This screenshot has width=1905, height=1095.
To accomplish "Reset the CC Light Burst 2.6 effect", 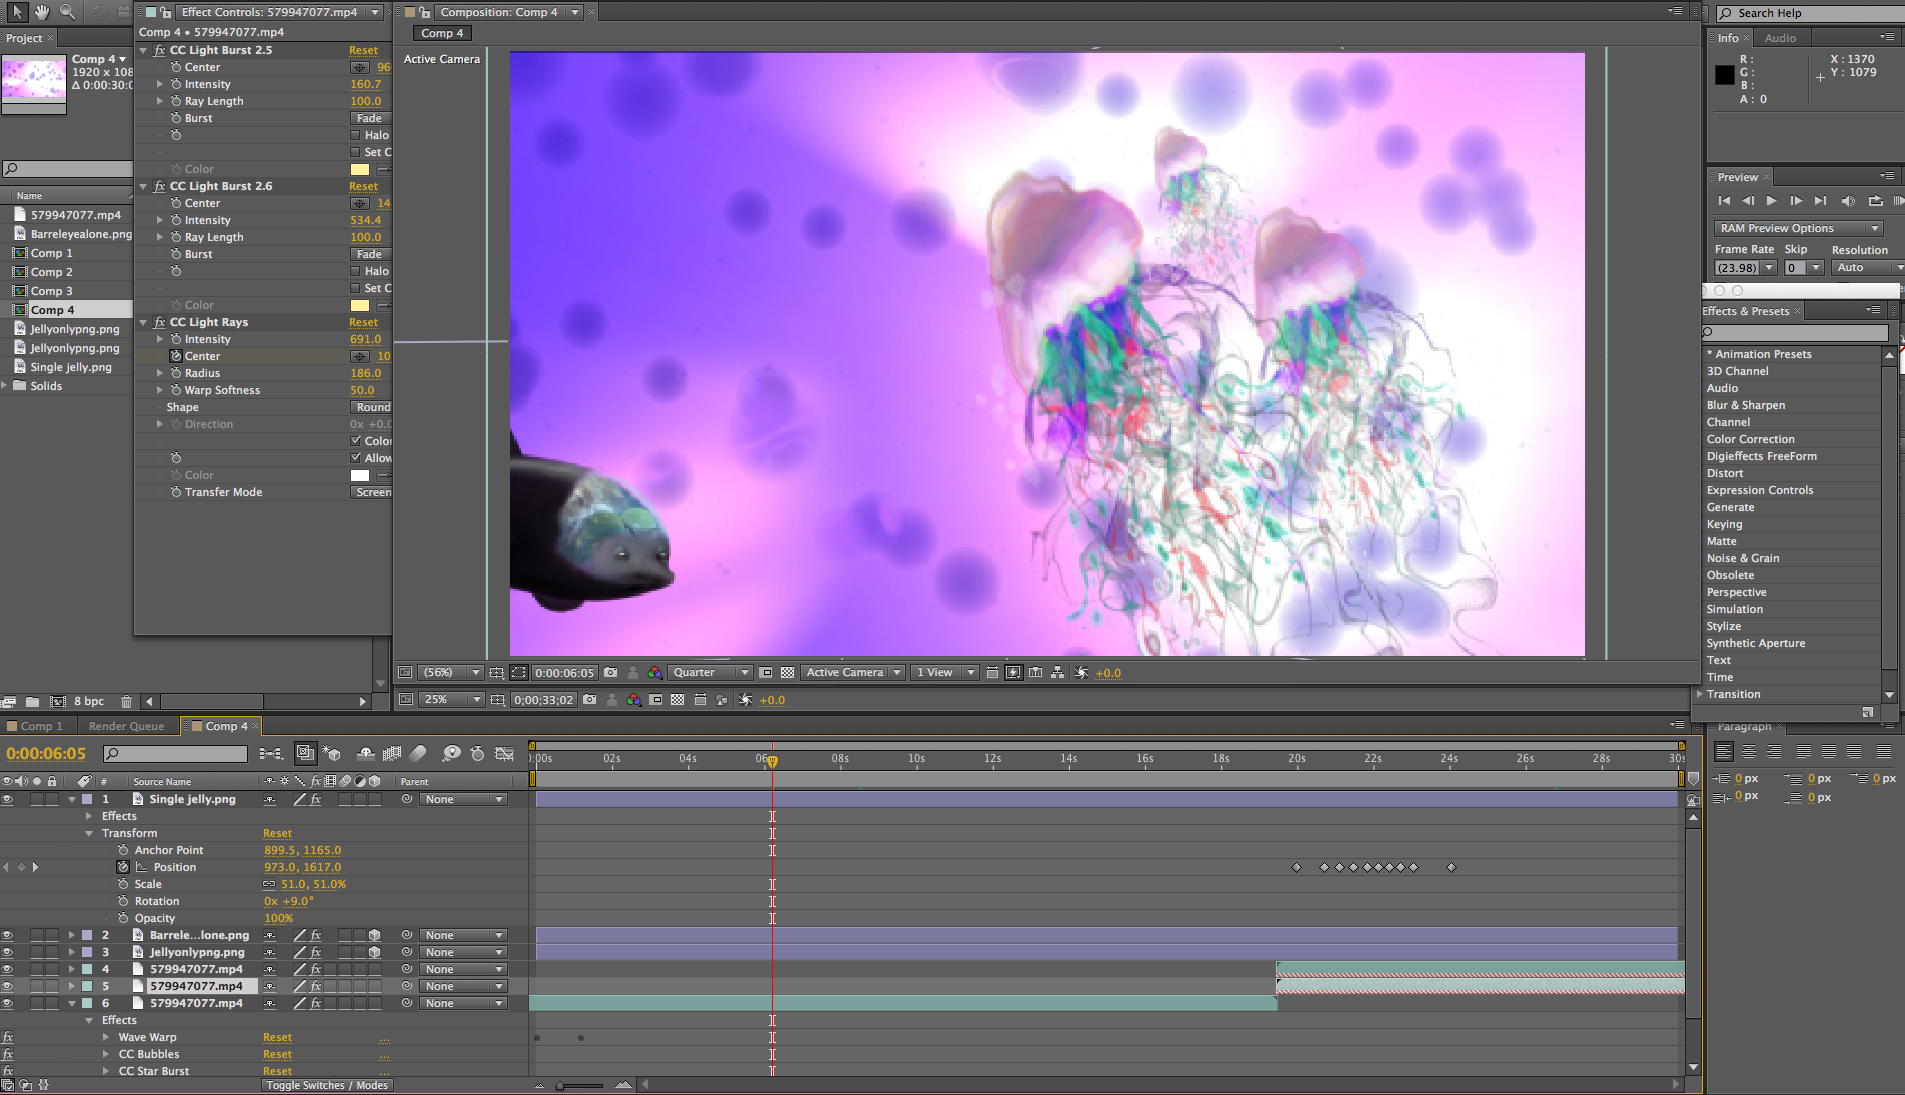I will tap(363, 186).
